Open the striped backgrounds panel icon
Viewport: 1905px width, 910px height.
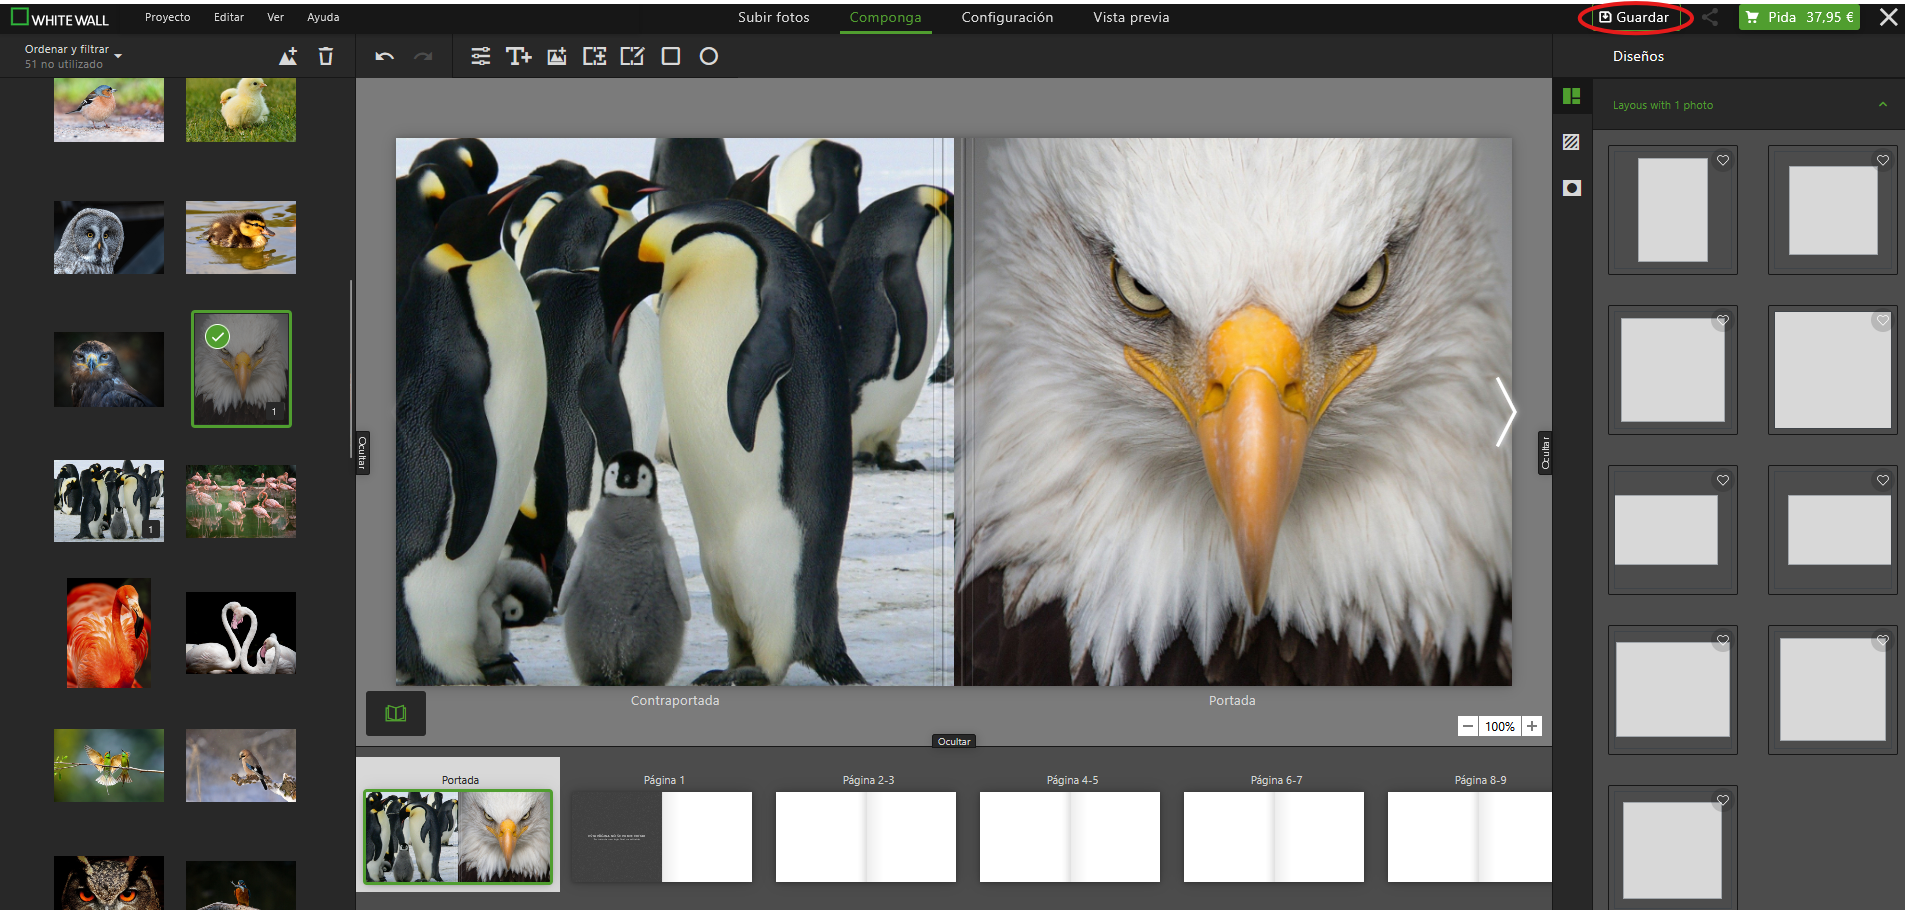[x=1572, y=142]
